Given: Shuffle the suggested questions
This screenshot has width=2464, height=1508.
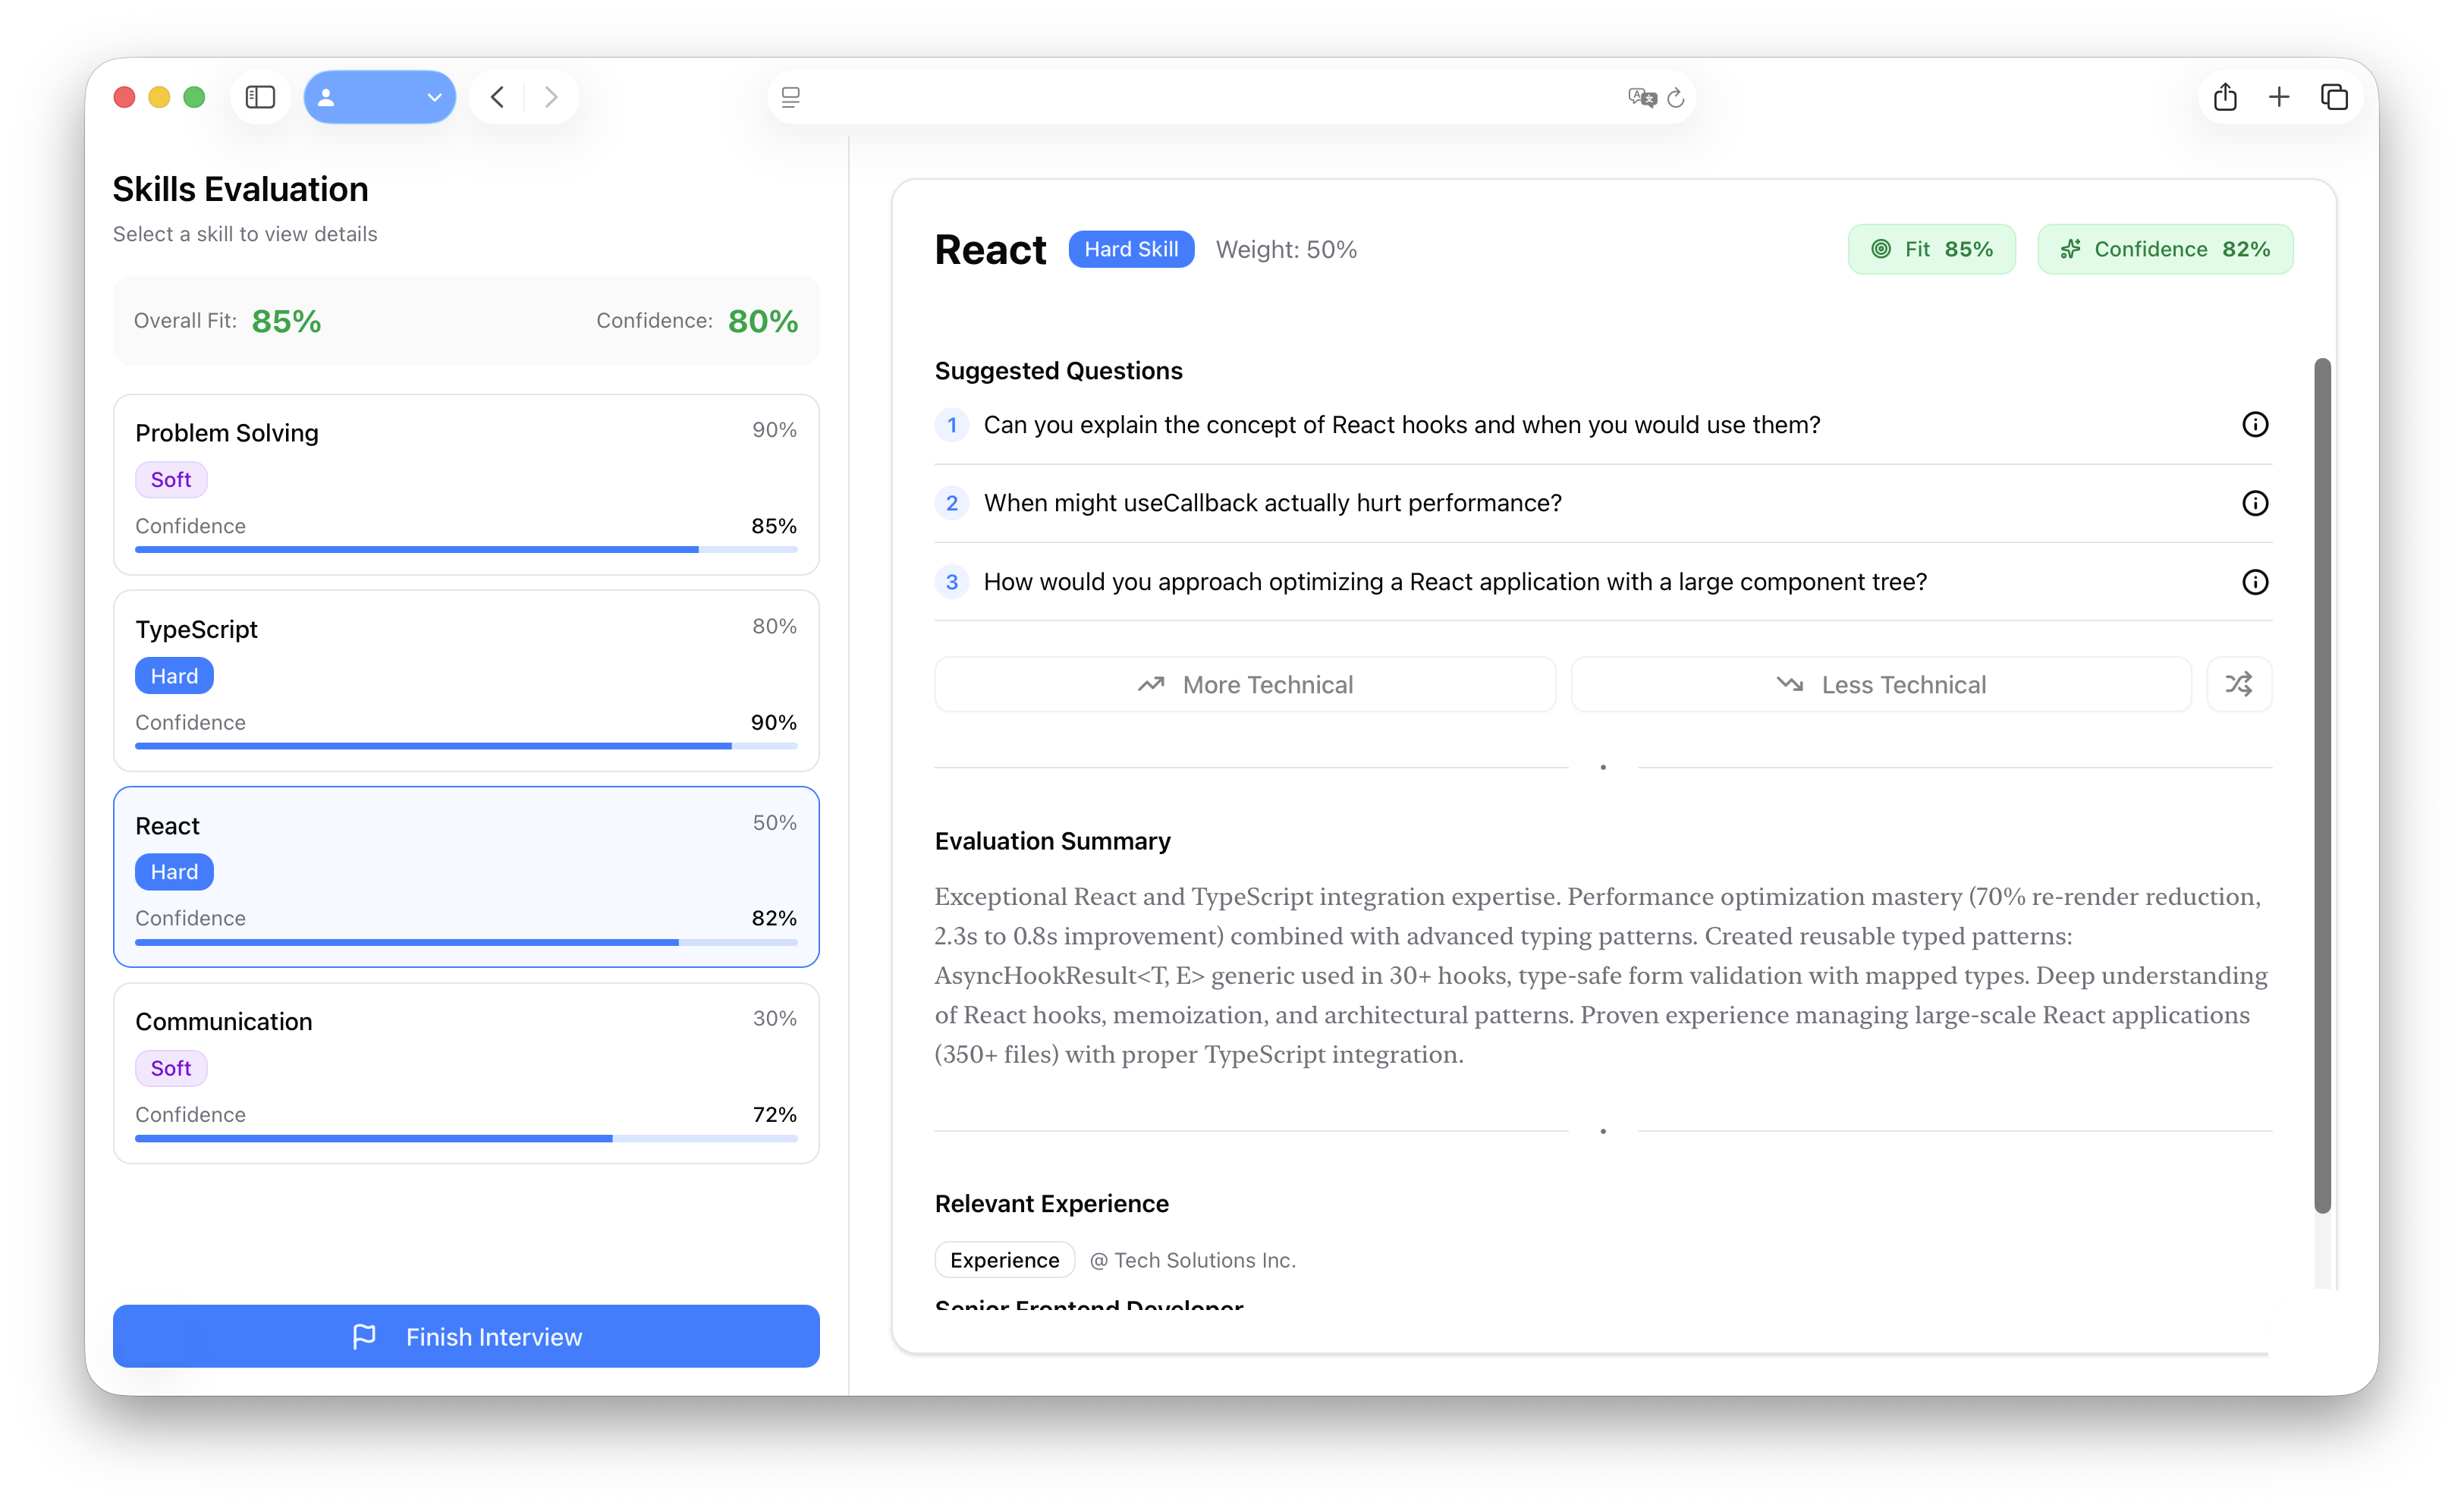Looking at the screenshot, I should tap(2239, 684).
